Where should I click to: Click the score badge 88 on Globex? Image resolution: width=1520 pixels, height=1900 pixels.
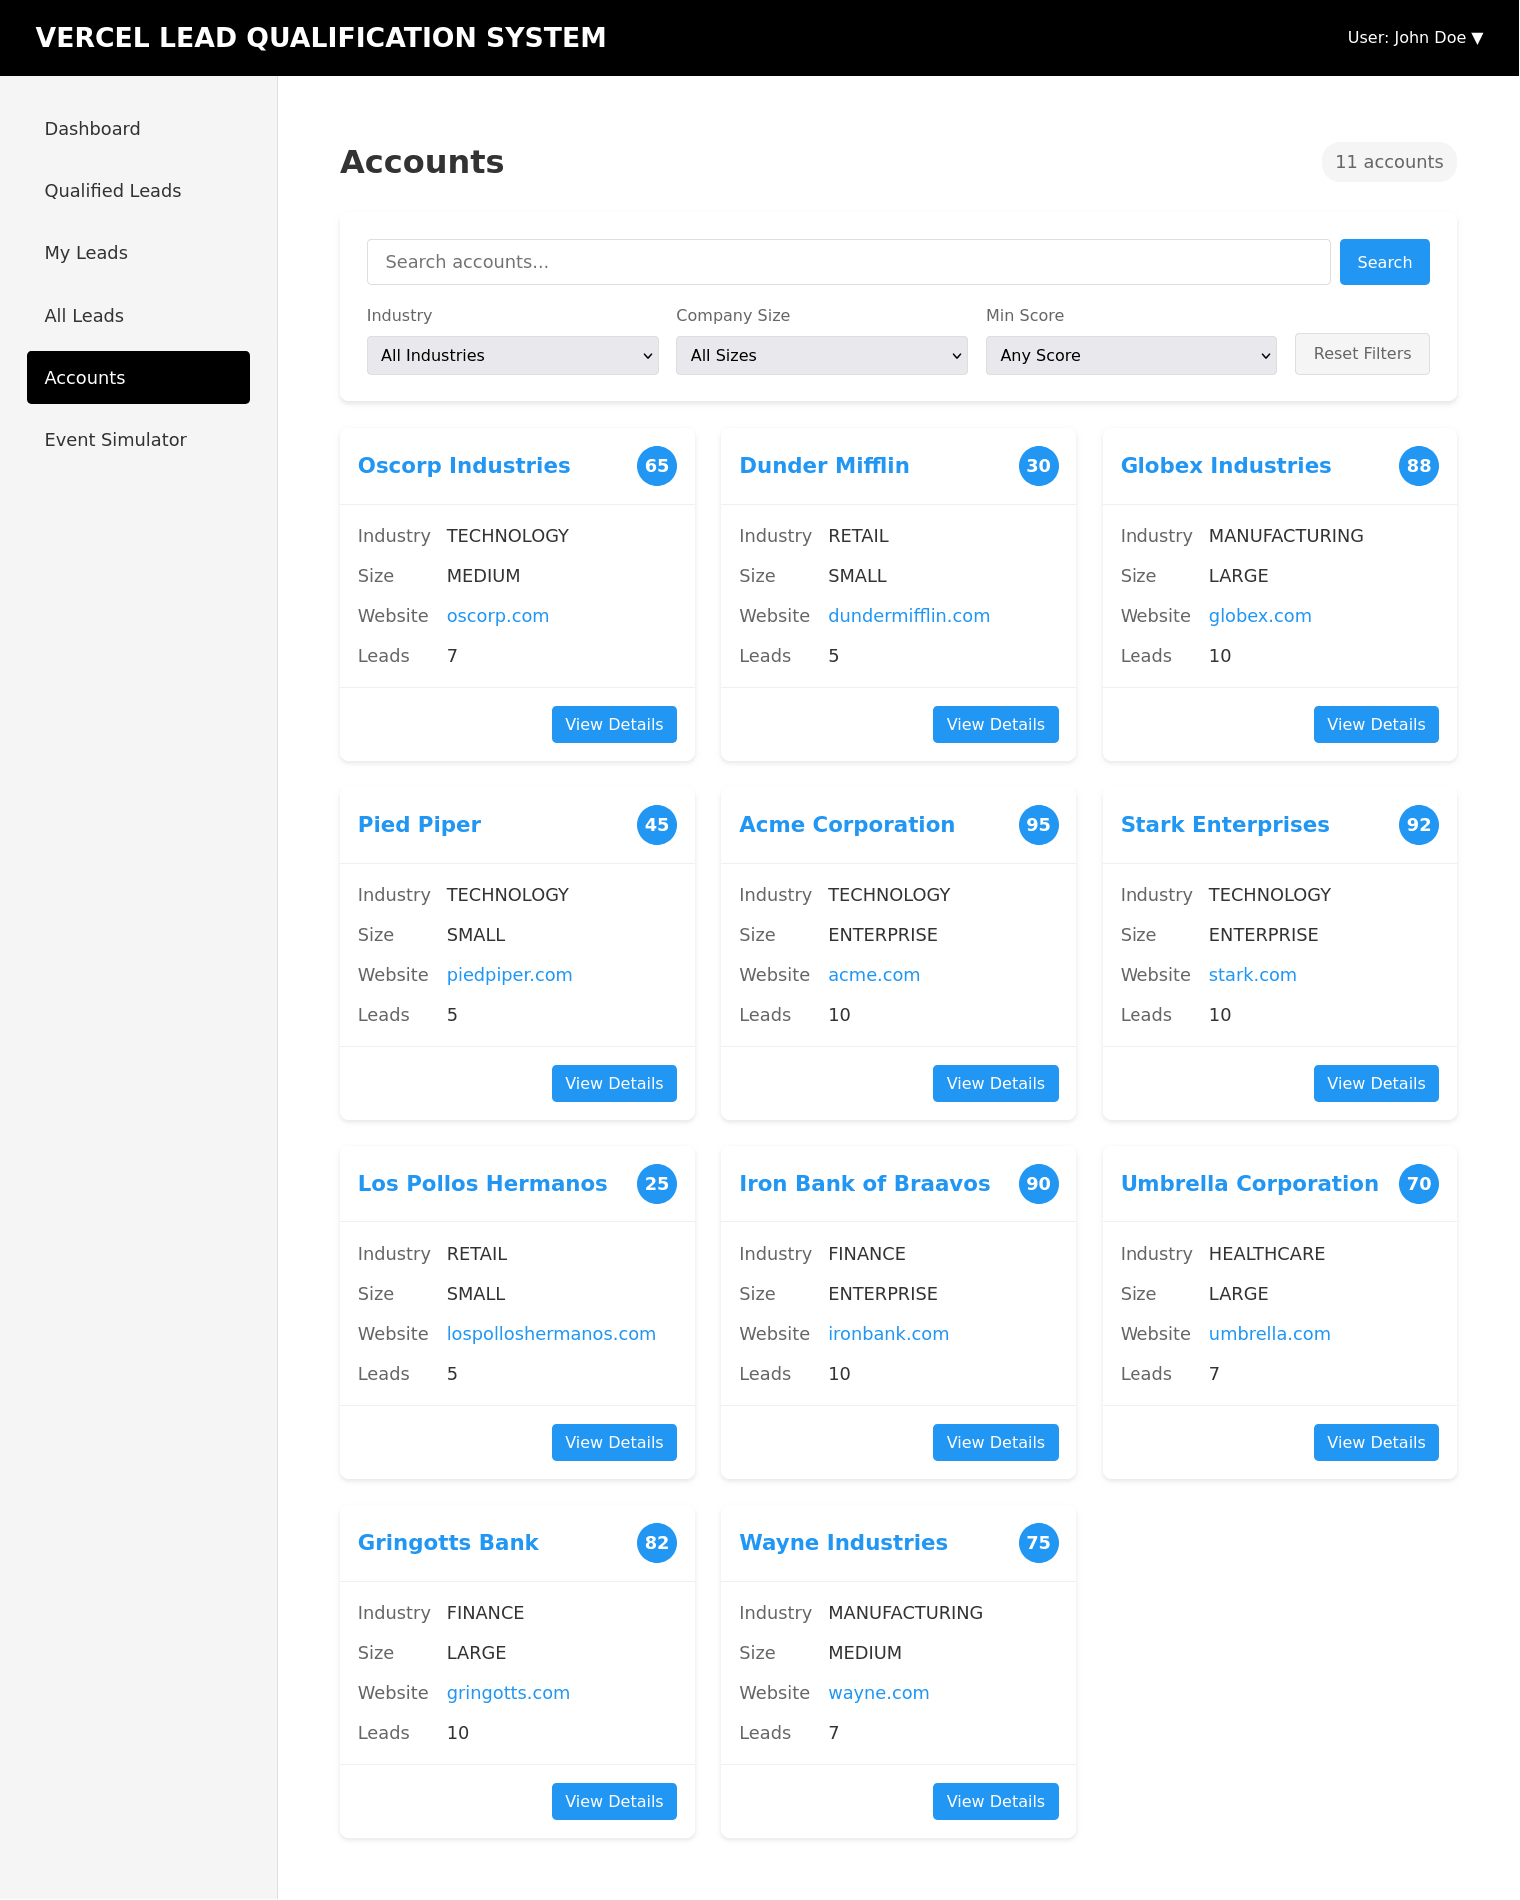click(1419, 466)
